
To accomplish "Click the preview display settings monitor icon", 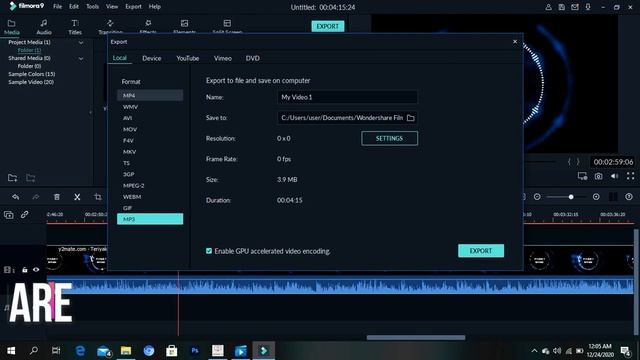I will [582, 176].
